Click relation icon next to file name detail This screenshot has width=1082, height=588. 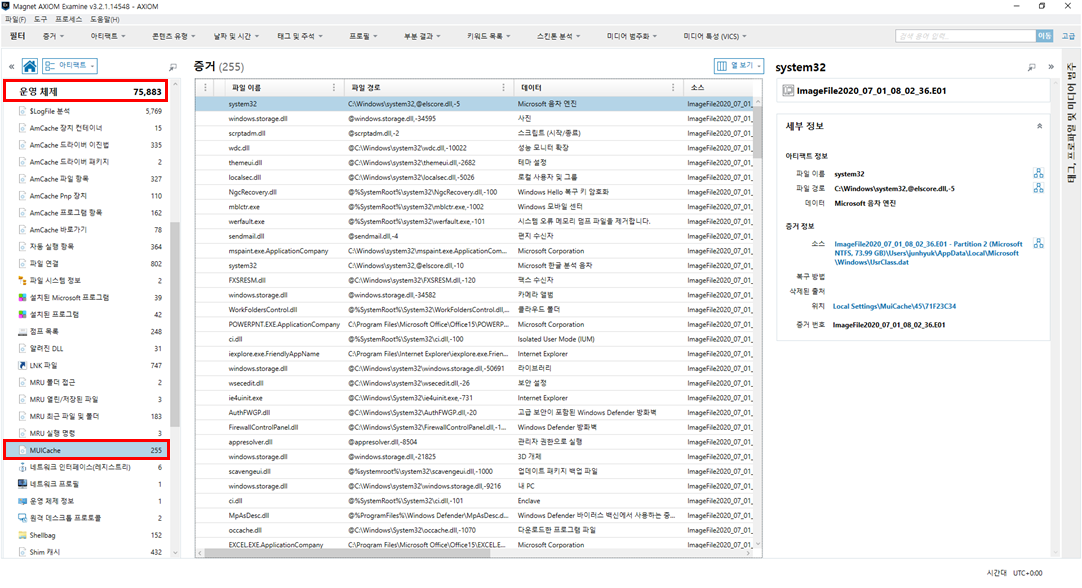1039,173
